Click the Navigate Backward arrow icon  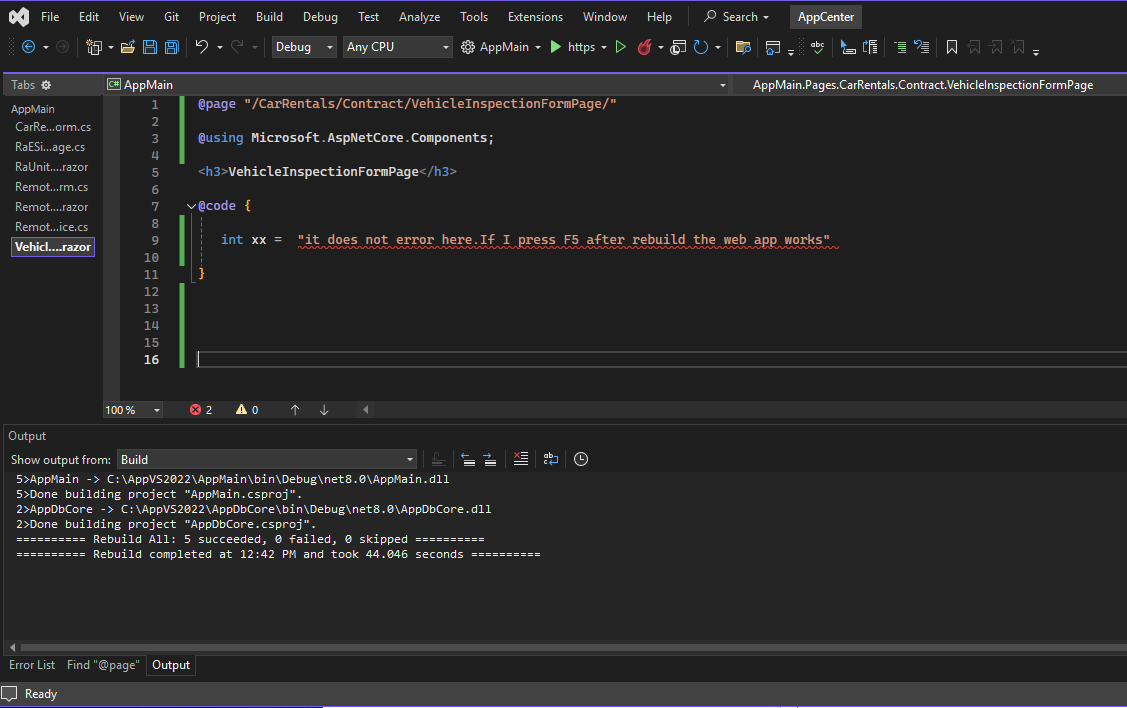pyautogui.click(x=29, y=47)
